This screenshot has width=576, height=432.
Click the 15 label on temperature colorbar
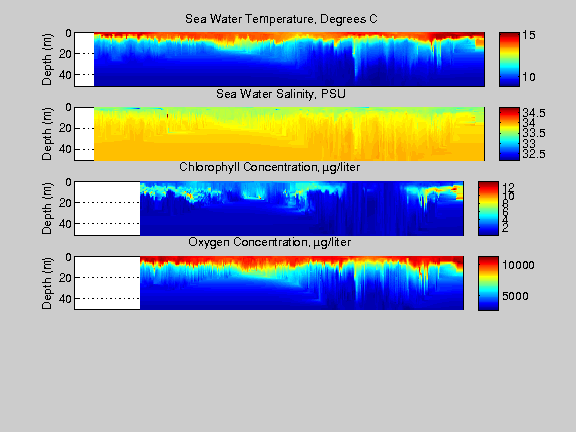(529, 35)
